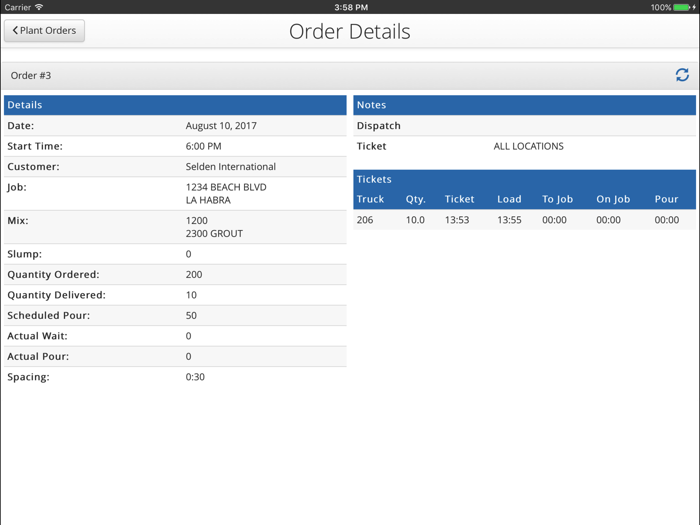The width and height of the screenshot is (700, 525).
Task: Select customer Selden International
Action: [x=231, y=167]
